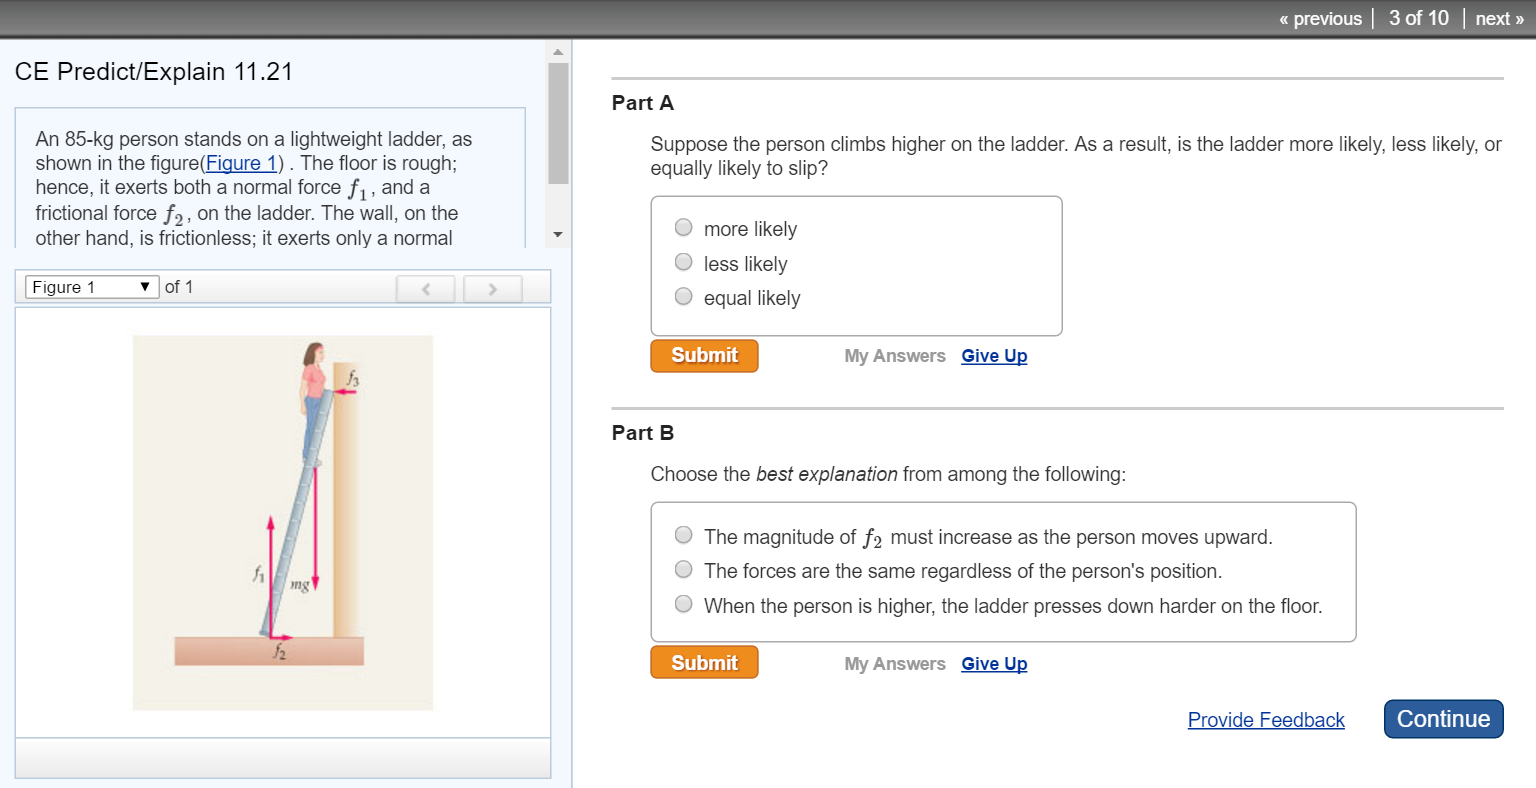Click the previous figure arrow
Image resolution: width=1536 pixels, height=788 pixels.
[425, 288]
